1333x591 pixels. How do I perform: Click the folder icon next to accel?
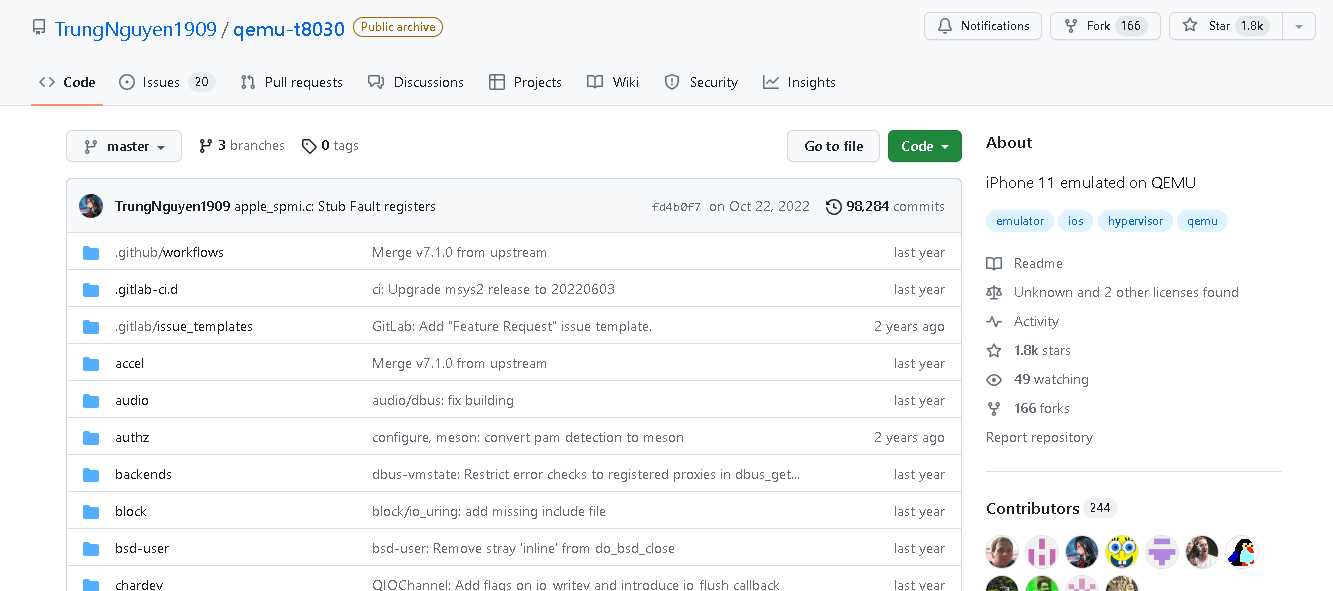click(91, 364)
